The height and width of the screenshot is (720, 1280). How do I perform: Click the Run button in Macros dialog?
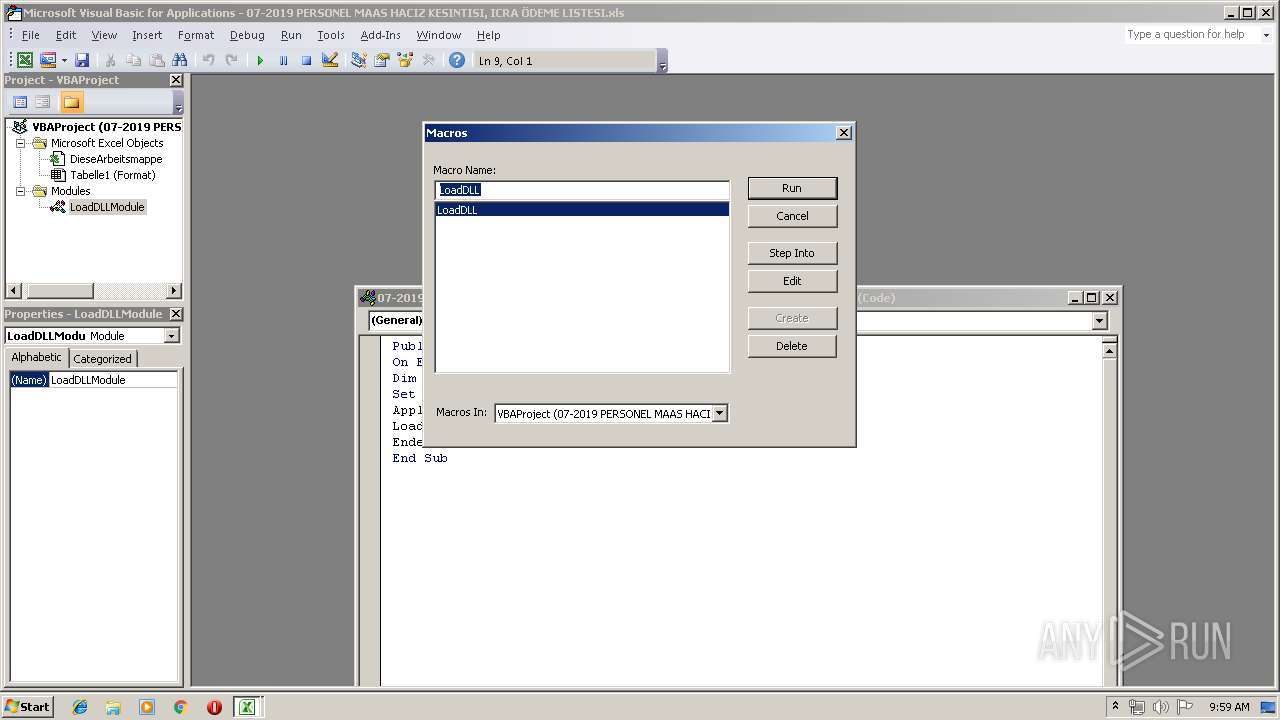[792, 188]
